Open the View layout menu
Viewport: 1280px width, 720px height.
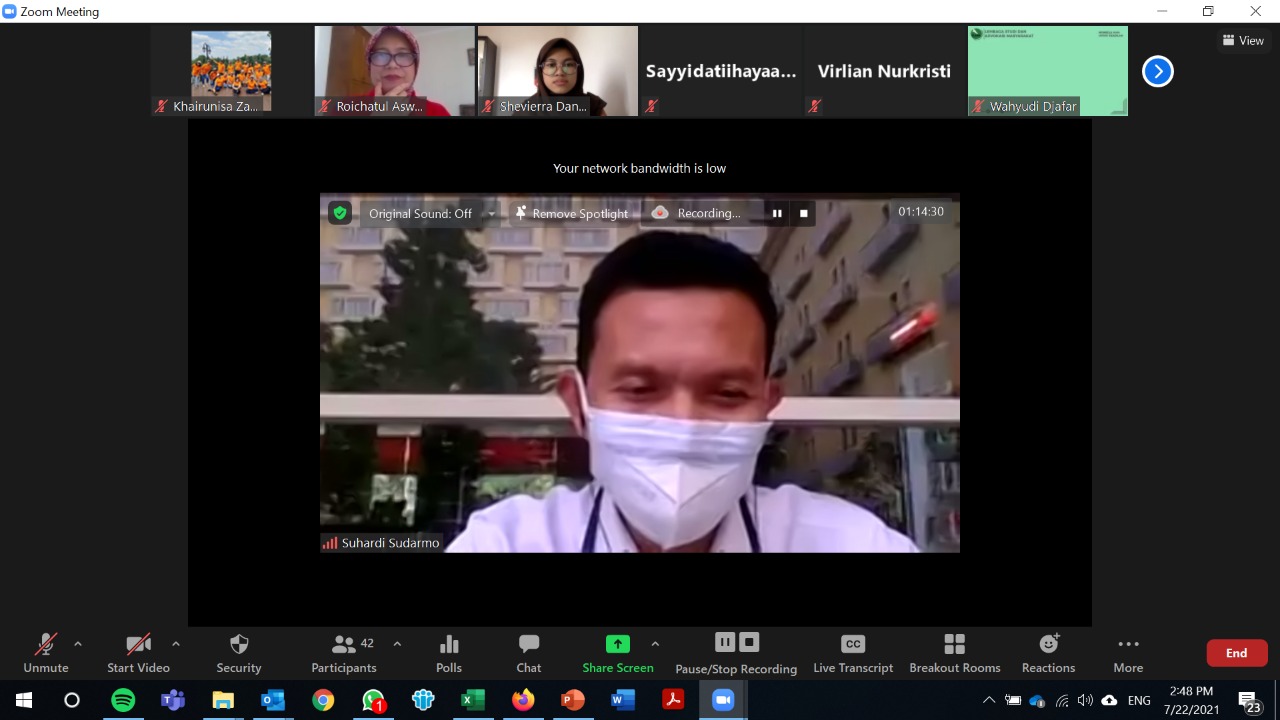tap(1243, 41)
